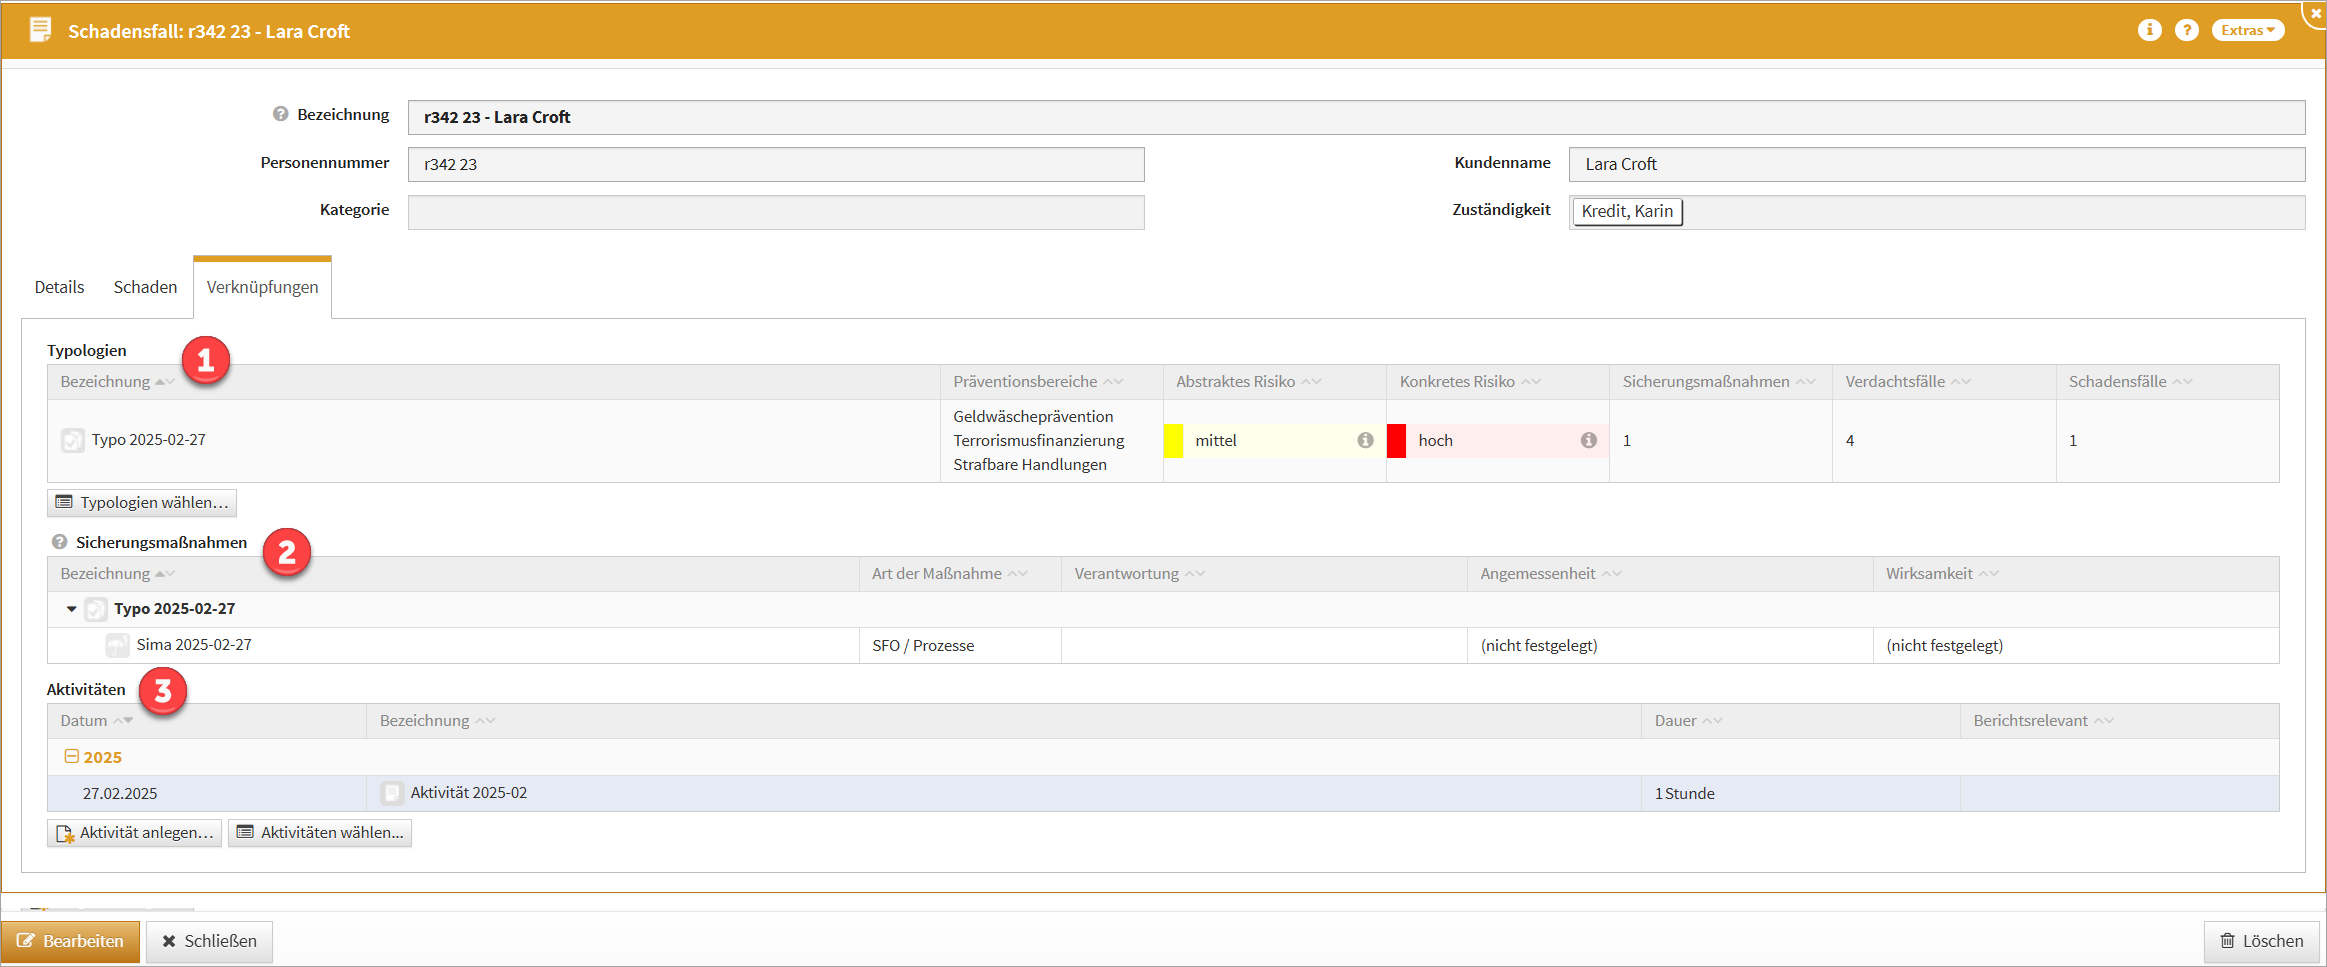
Task: Open the help question mark icon in header
Action: coord(2187,30)
